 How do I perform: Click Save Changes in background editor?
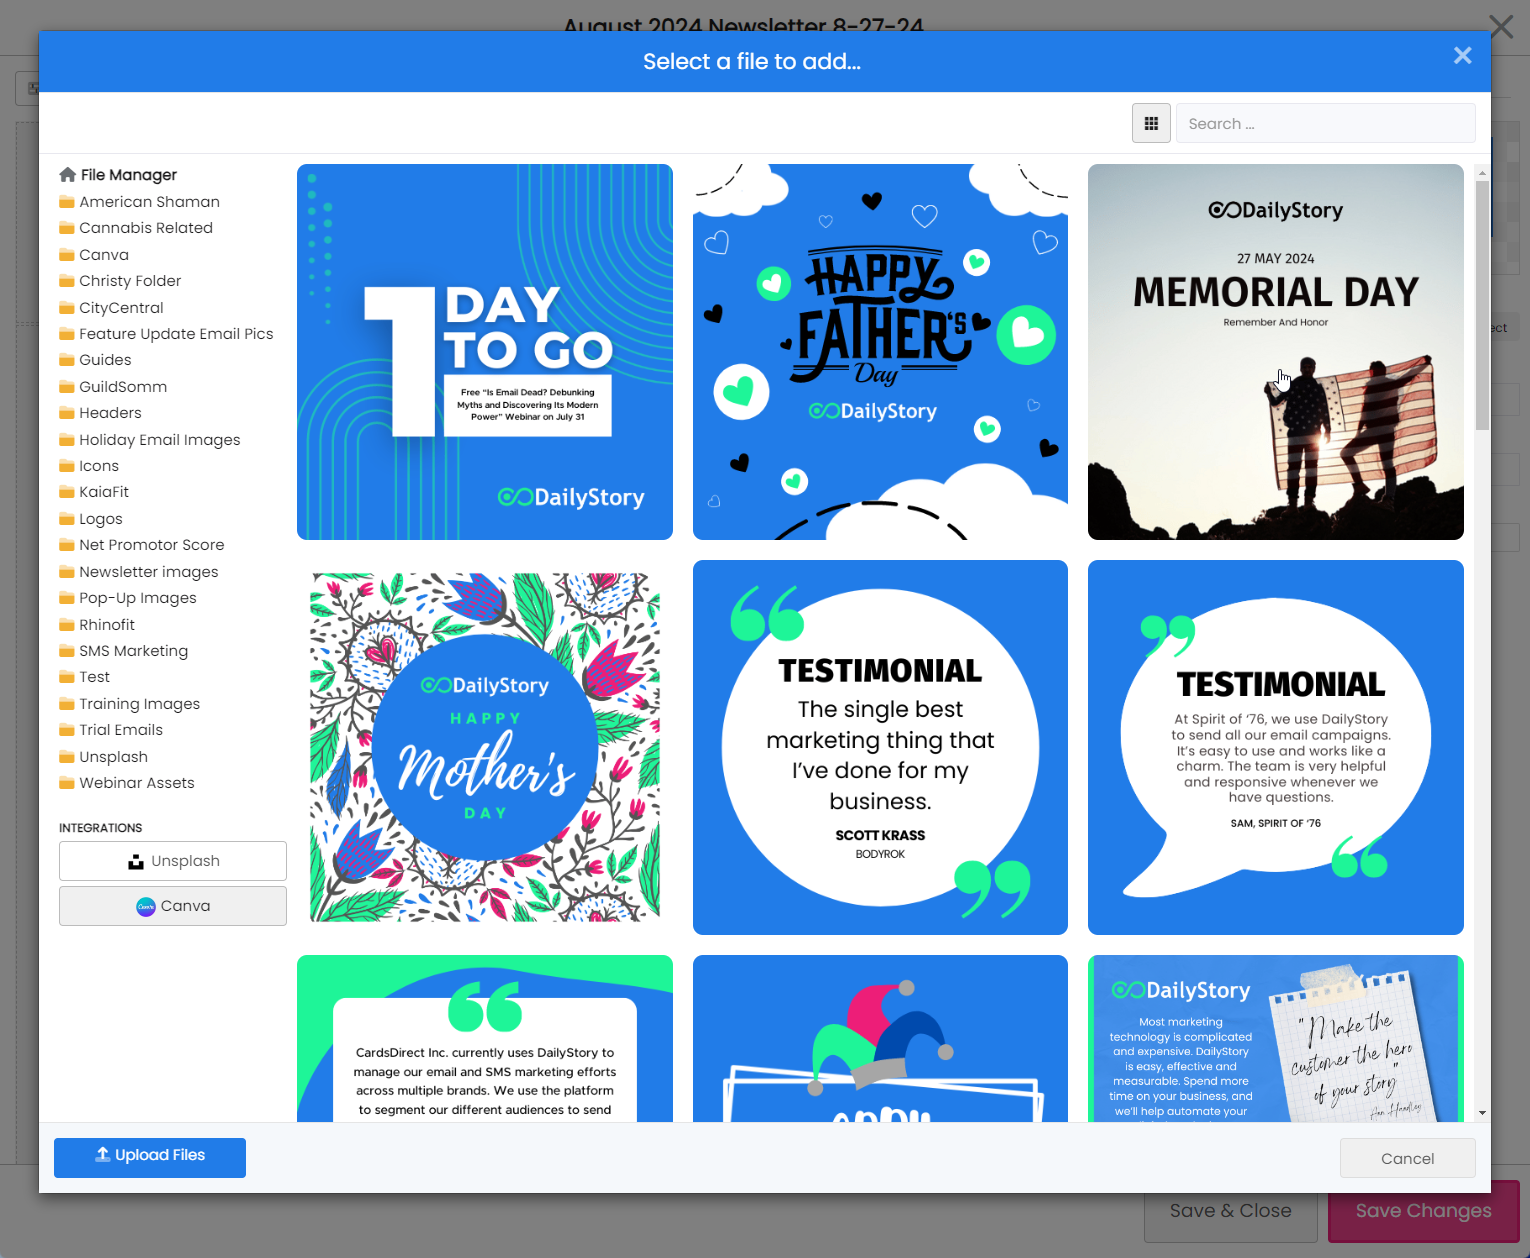1423,1211
